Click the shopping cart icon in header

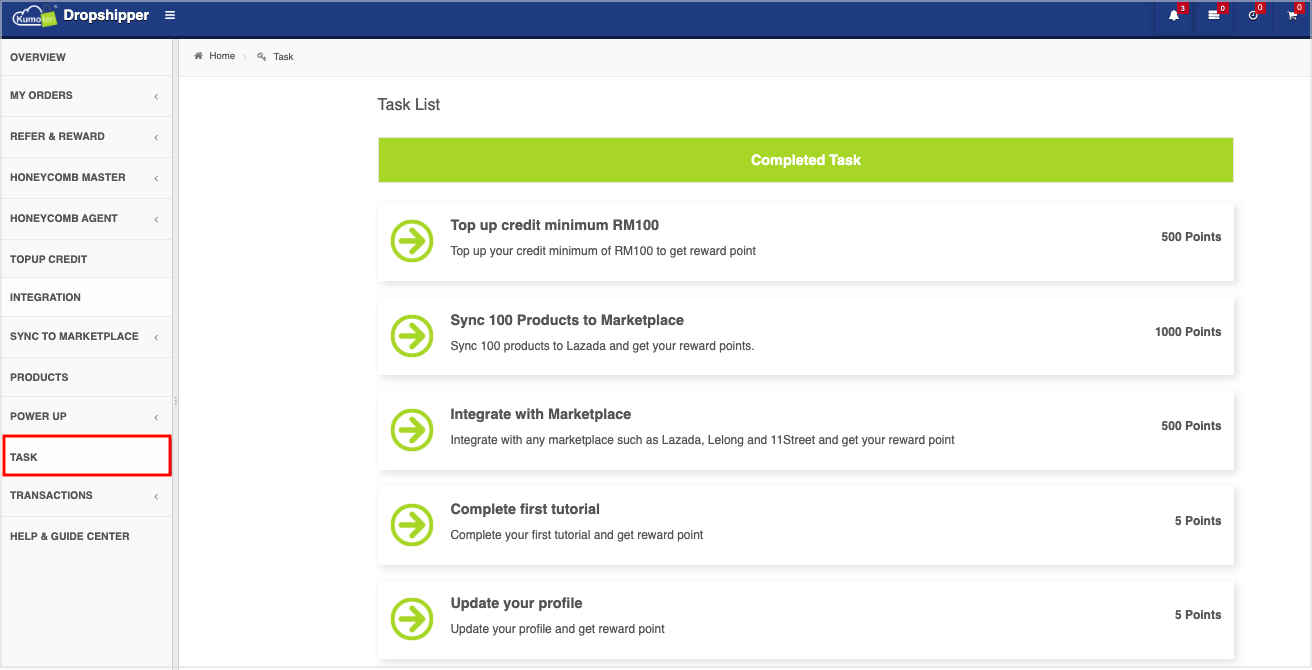[1292, 16]
